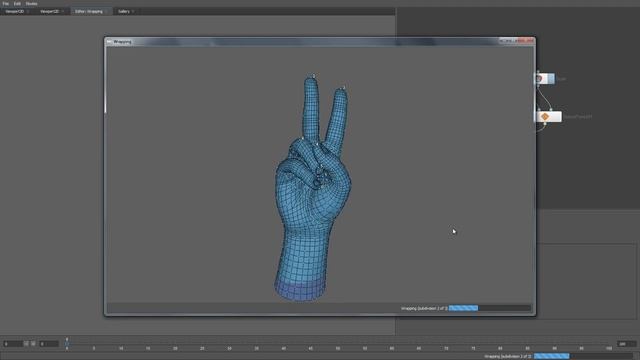Click the Wrapping dialog title bar icon
Image resolution: width=640 pixels, height=360 pixels.
[x=109, y=42]
